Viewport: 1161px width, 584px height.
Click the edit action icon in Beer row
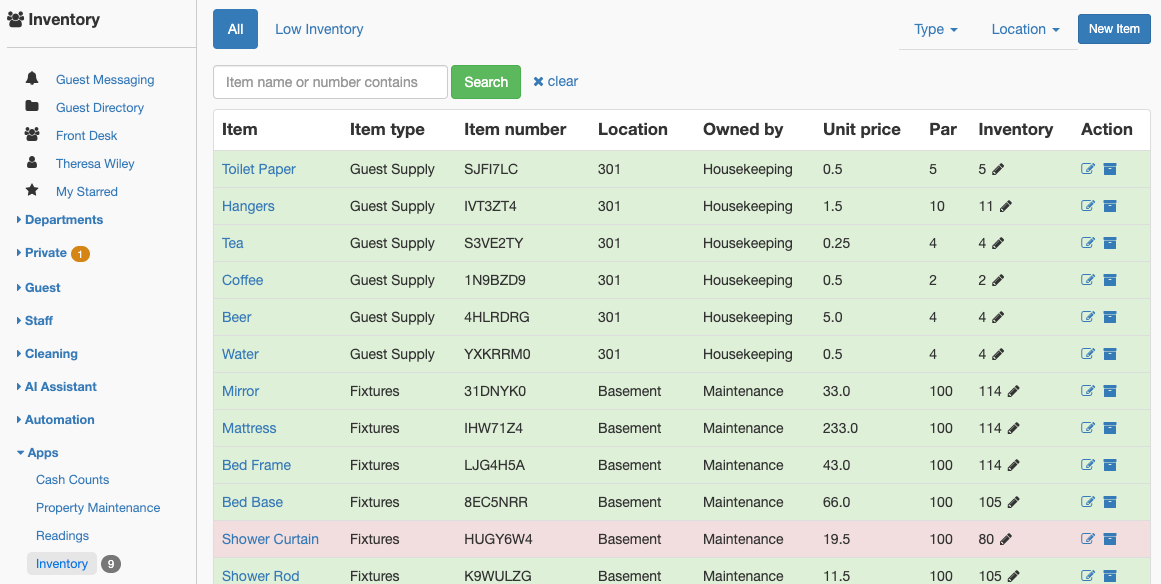pyautogui.click(x=1088, y=317)
